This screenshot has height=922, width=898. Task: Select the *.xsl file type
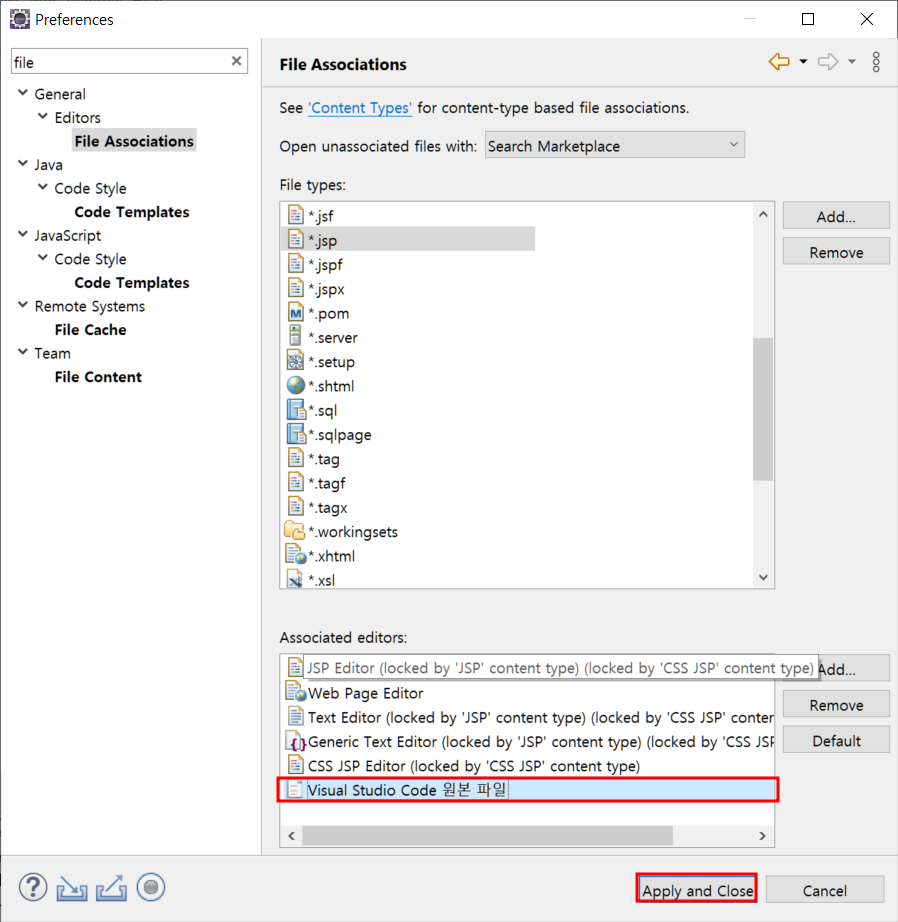322,580
